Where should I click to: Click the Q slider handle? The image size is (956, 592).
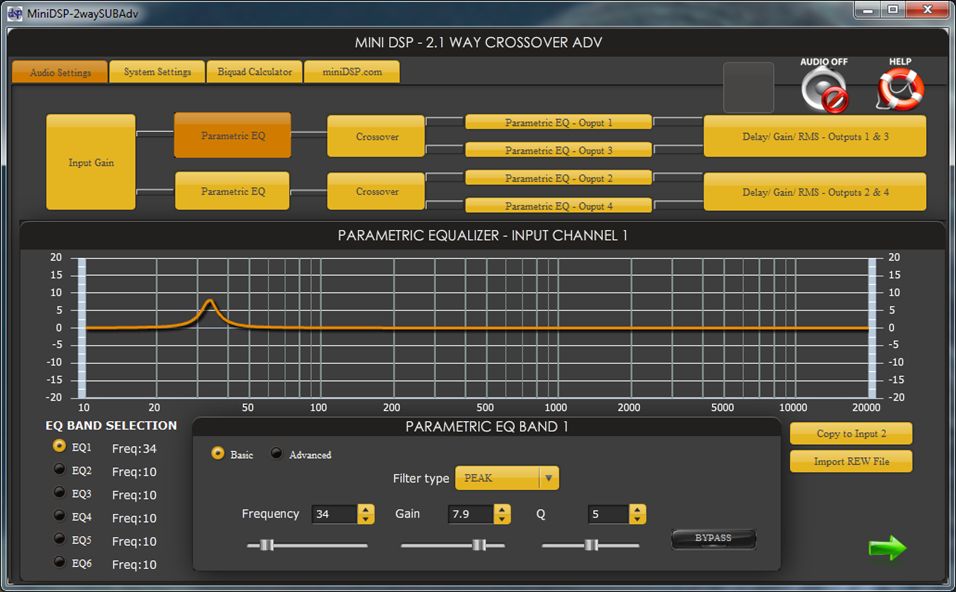591,545
